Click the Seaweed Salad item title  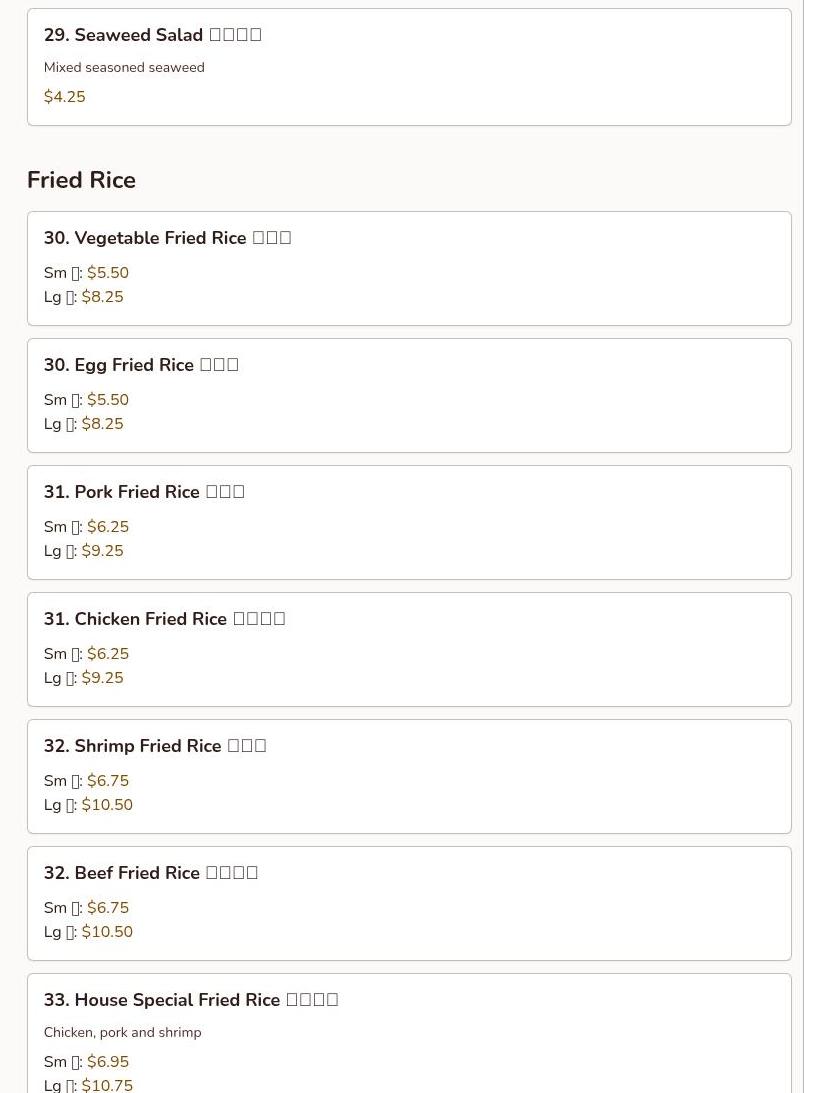[152, 35]
